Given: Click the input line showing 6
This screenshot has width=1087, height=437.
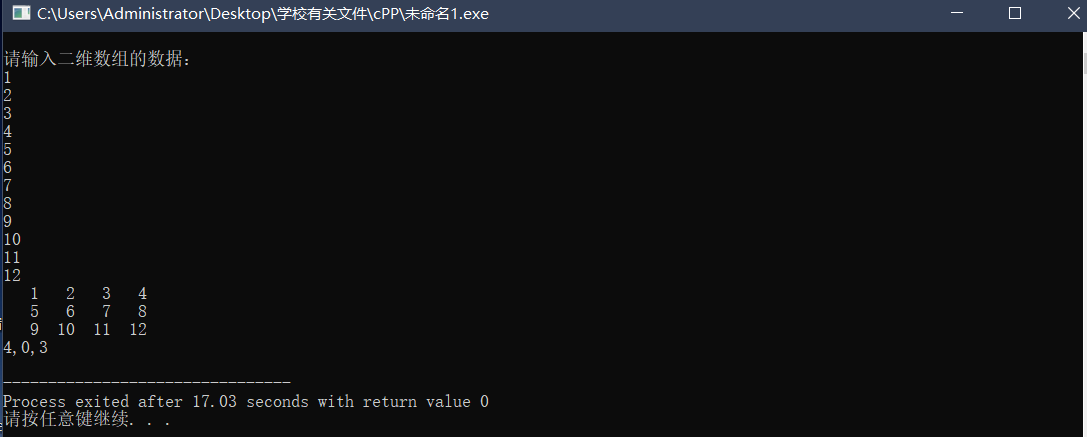Looking at the screenshot, I should point(8,167).
